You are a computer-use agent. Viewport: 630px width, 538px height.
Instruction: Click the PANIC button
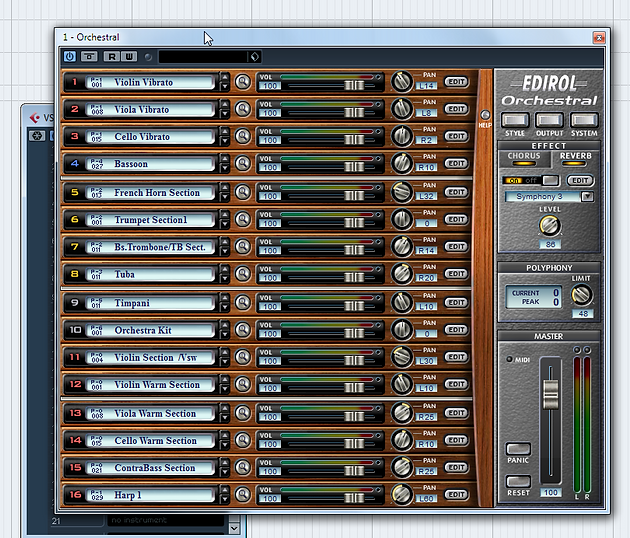pos(518,449)
